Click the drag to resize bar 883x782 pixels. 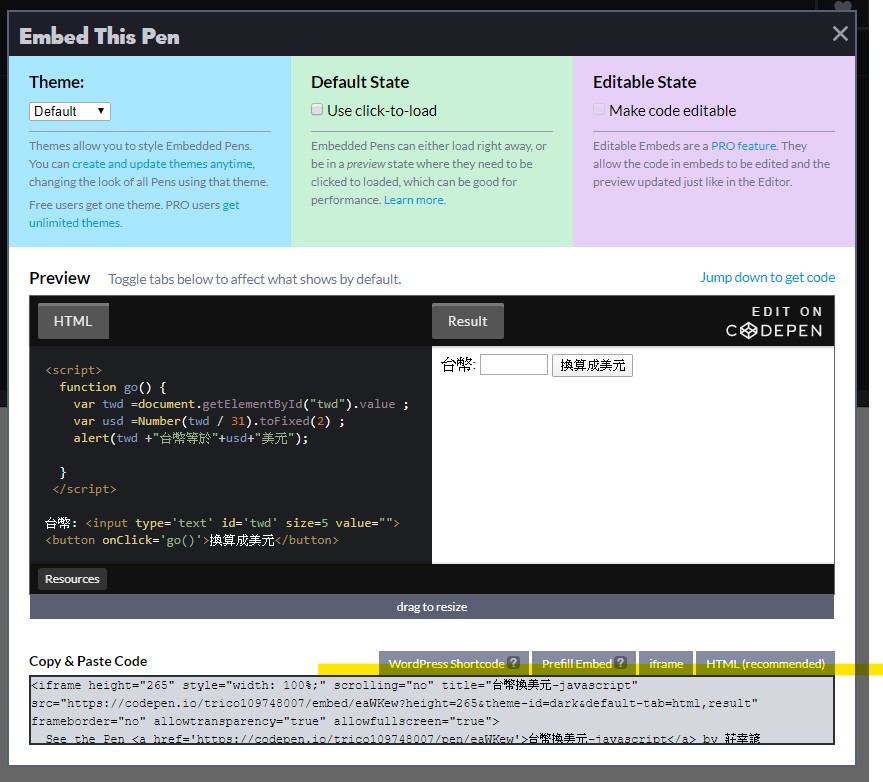point(432,606)
